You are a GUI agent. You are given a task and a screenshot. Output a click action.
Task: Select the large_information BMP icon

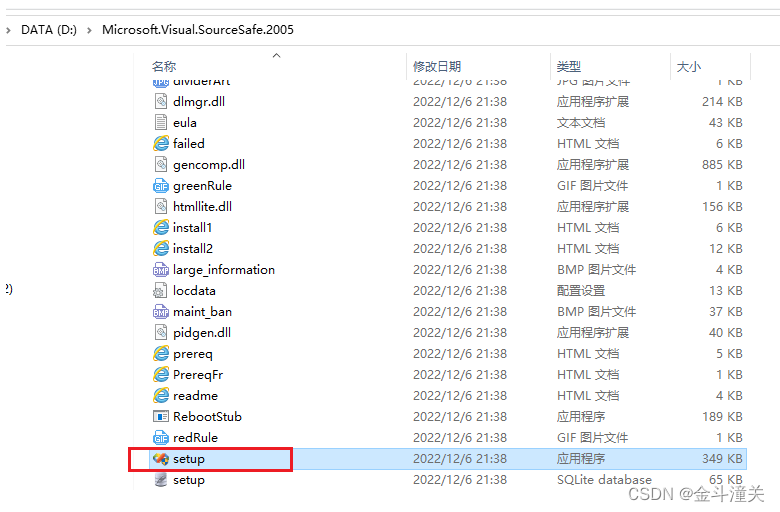[161, 270]
